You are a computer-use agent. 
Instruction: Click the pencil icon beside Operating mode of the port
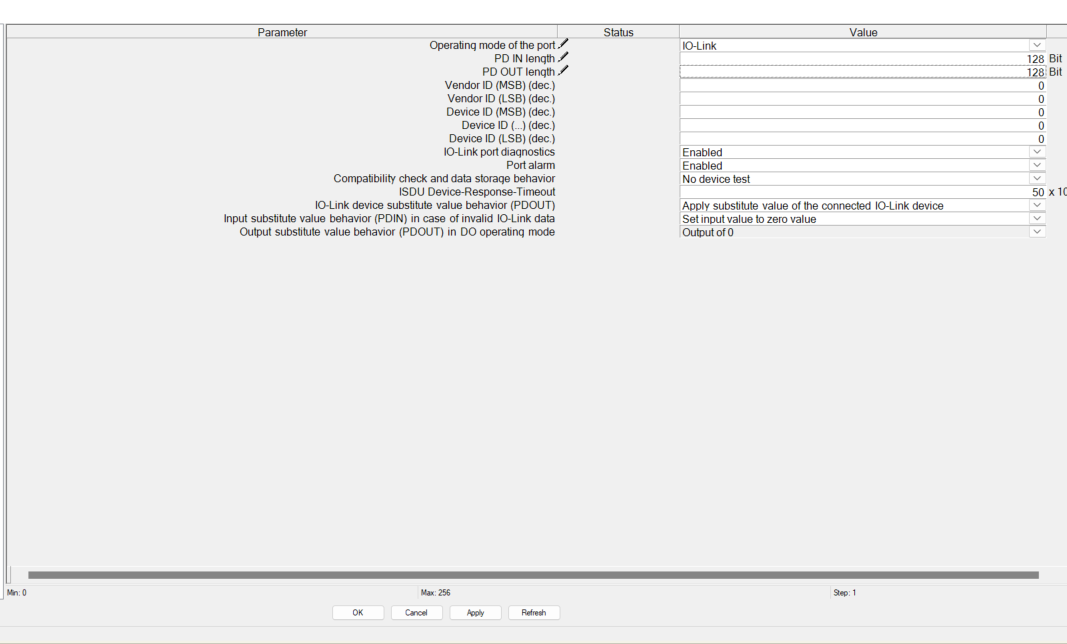[563, 44]
